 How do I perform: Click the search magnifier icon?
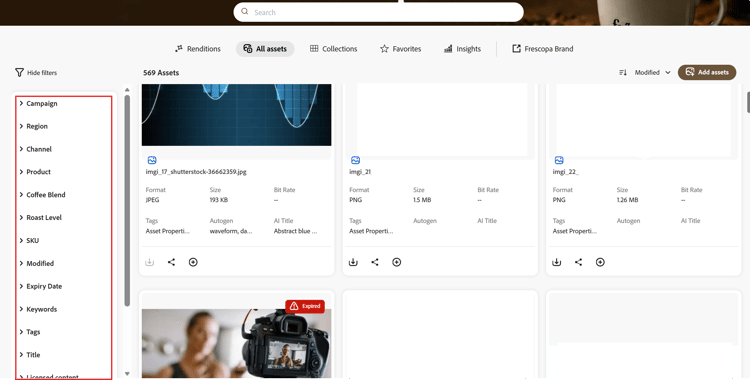(244, 11)
